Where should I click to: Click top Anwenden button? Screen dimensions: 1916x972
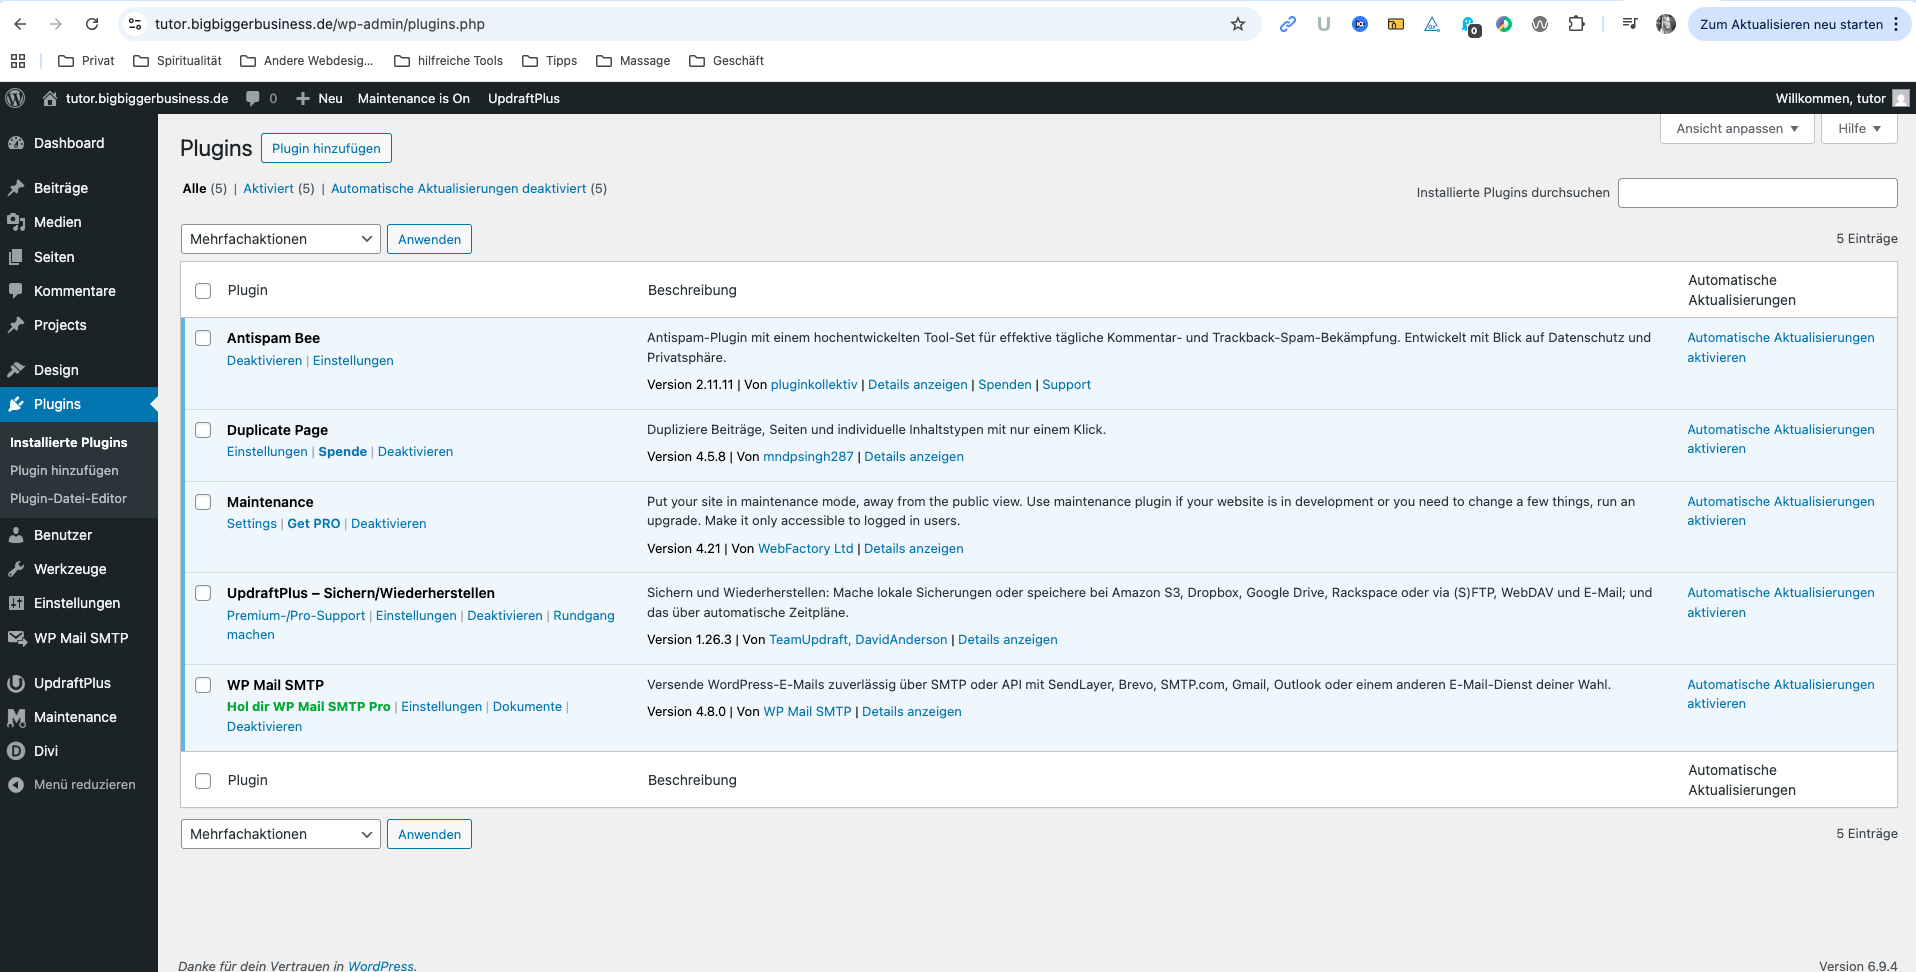(429, 239)
